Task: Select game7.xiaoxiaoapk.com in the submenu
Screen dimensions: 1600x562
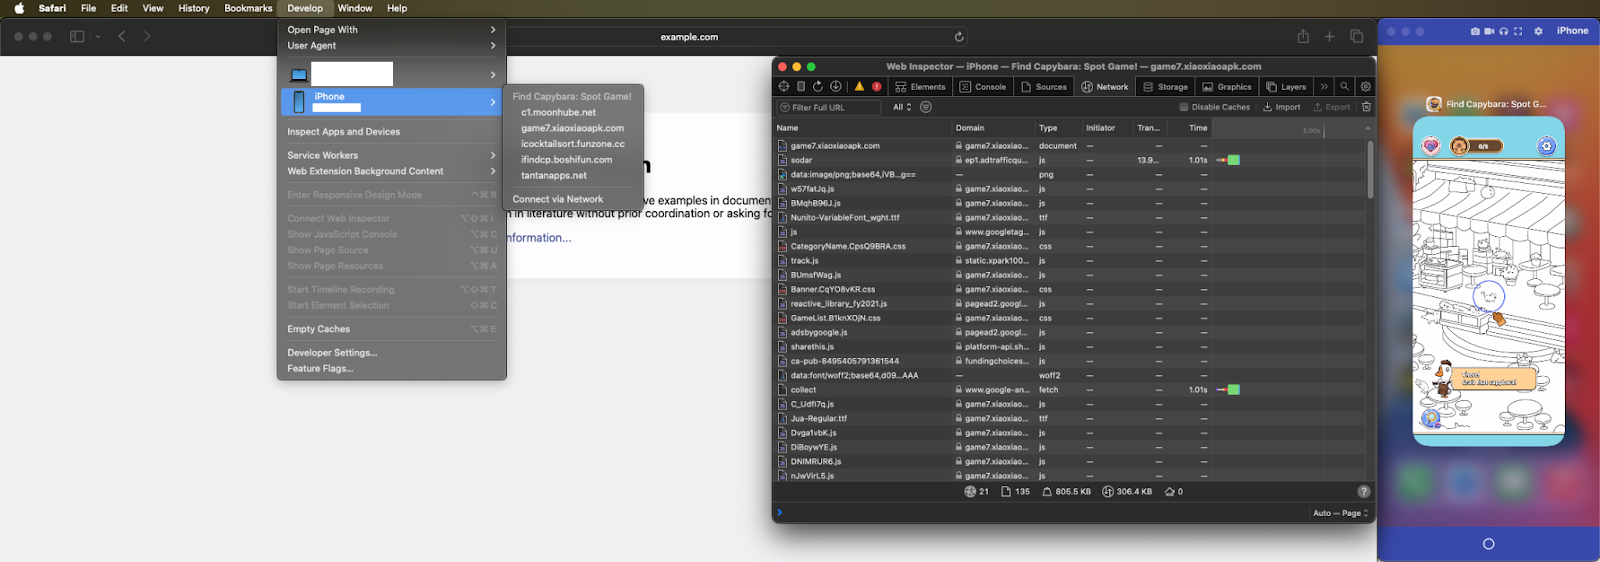Action: 572,128
